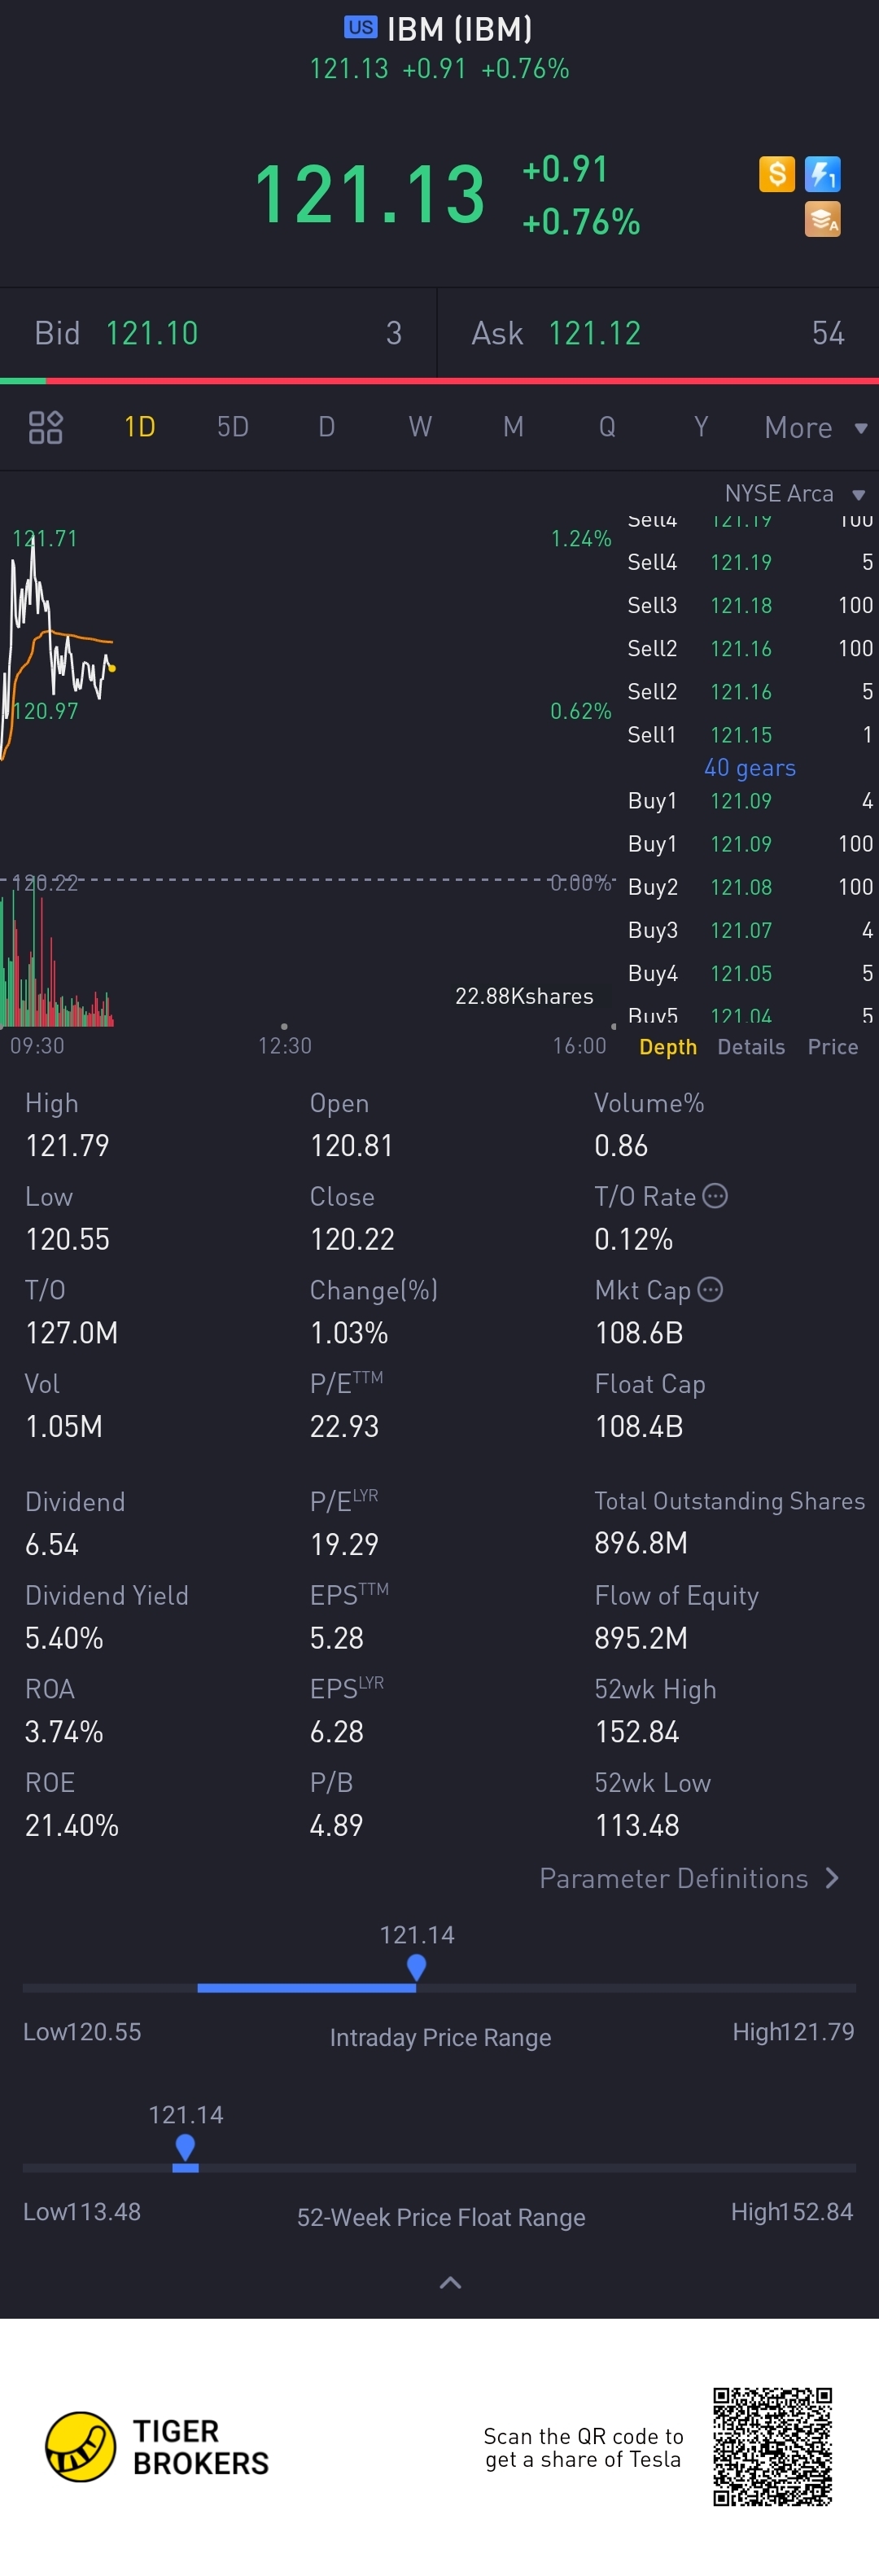Select the Details tab
This screenshot has height=2576, width=879.
[751, 1047]
